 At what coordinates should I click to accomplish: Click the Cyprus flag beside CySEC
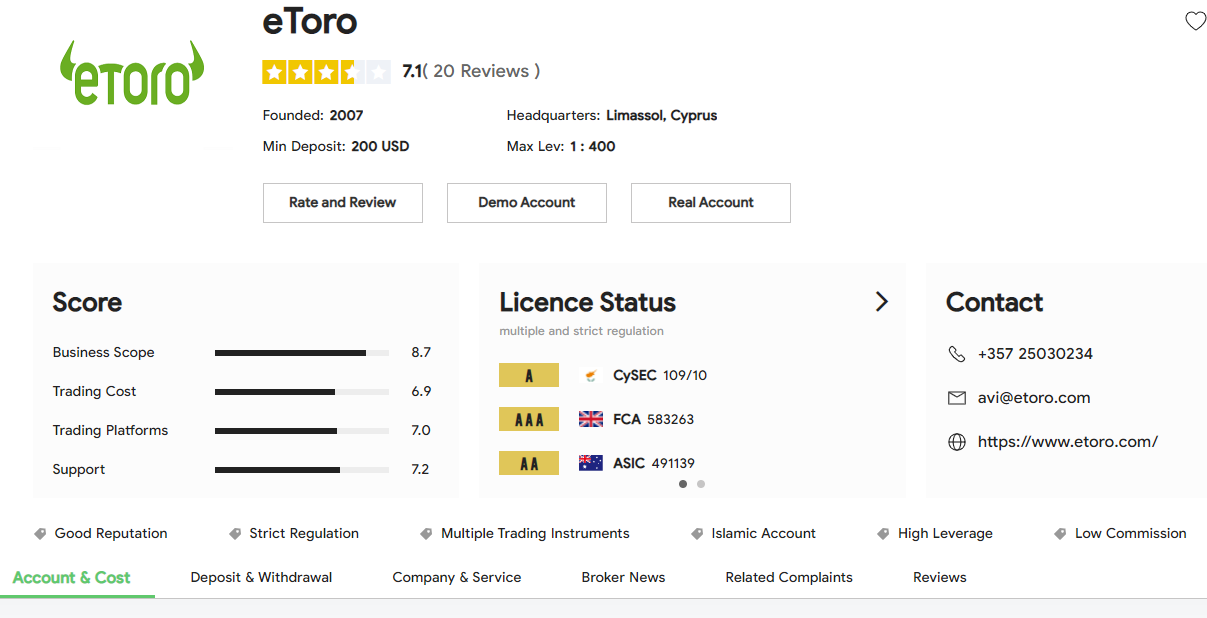click(x=591, y=376)
